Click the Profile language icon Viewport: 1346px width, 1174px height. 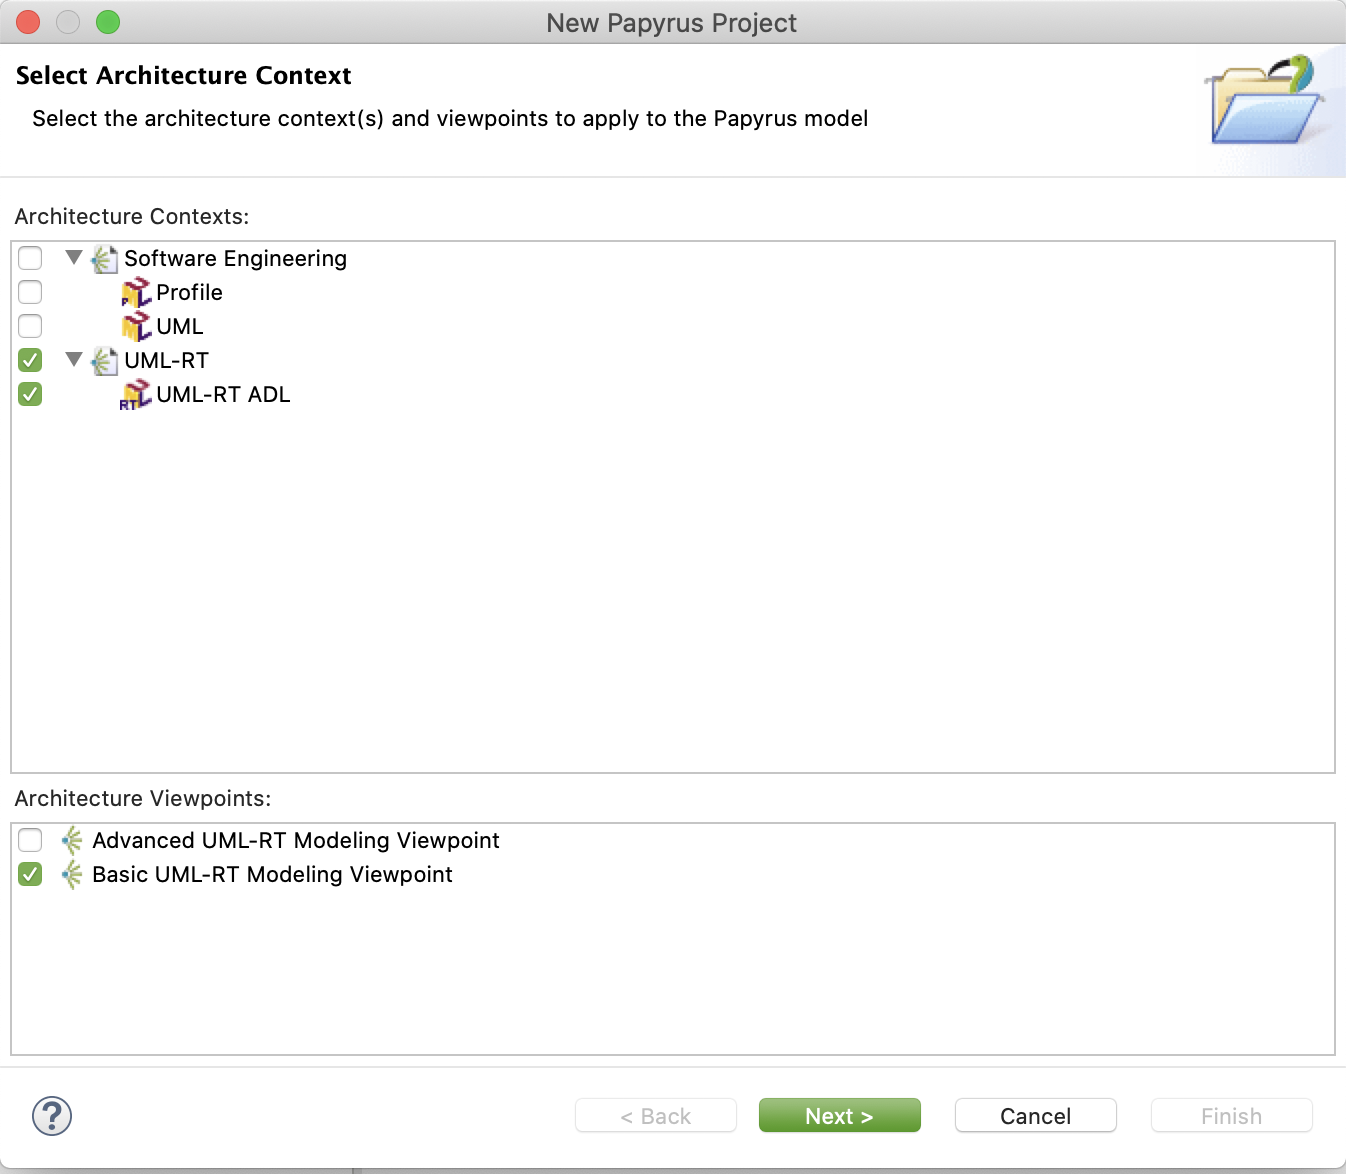[x=136, y=293]
